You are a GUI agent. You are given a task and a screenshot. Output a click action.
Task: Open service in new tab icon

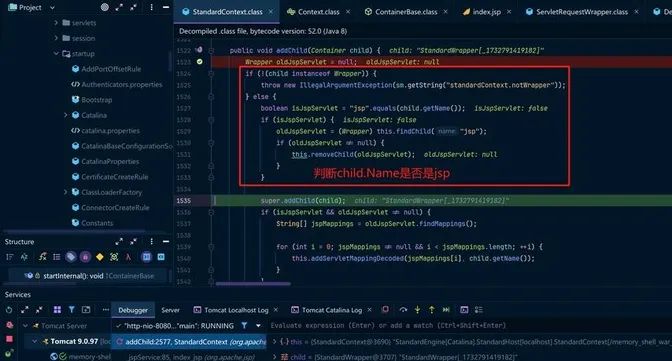click(86, 310)
